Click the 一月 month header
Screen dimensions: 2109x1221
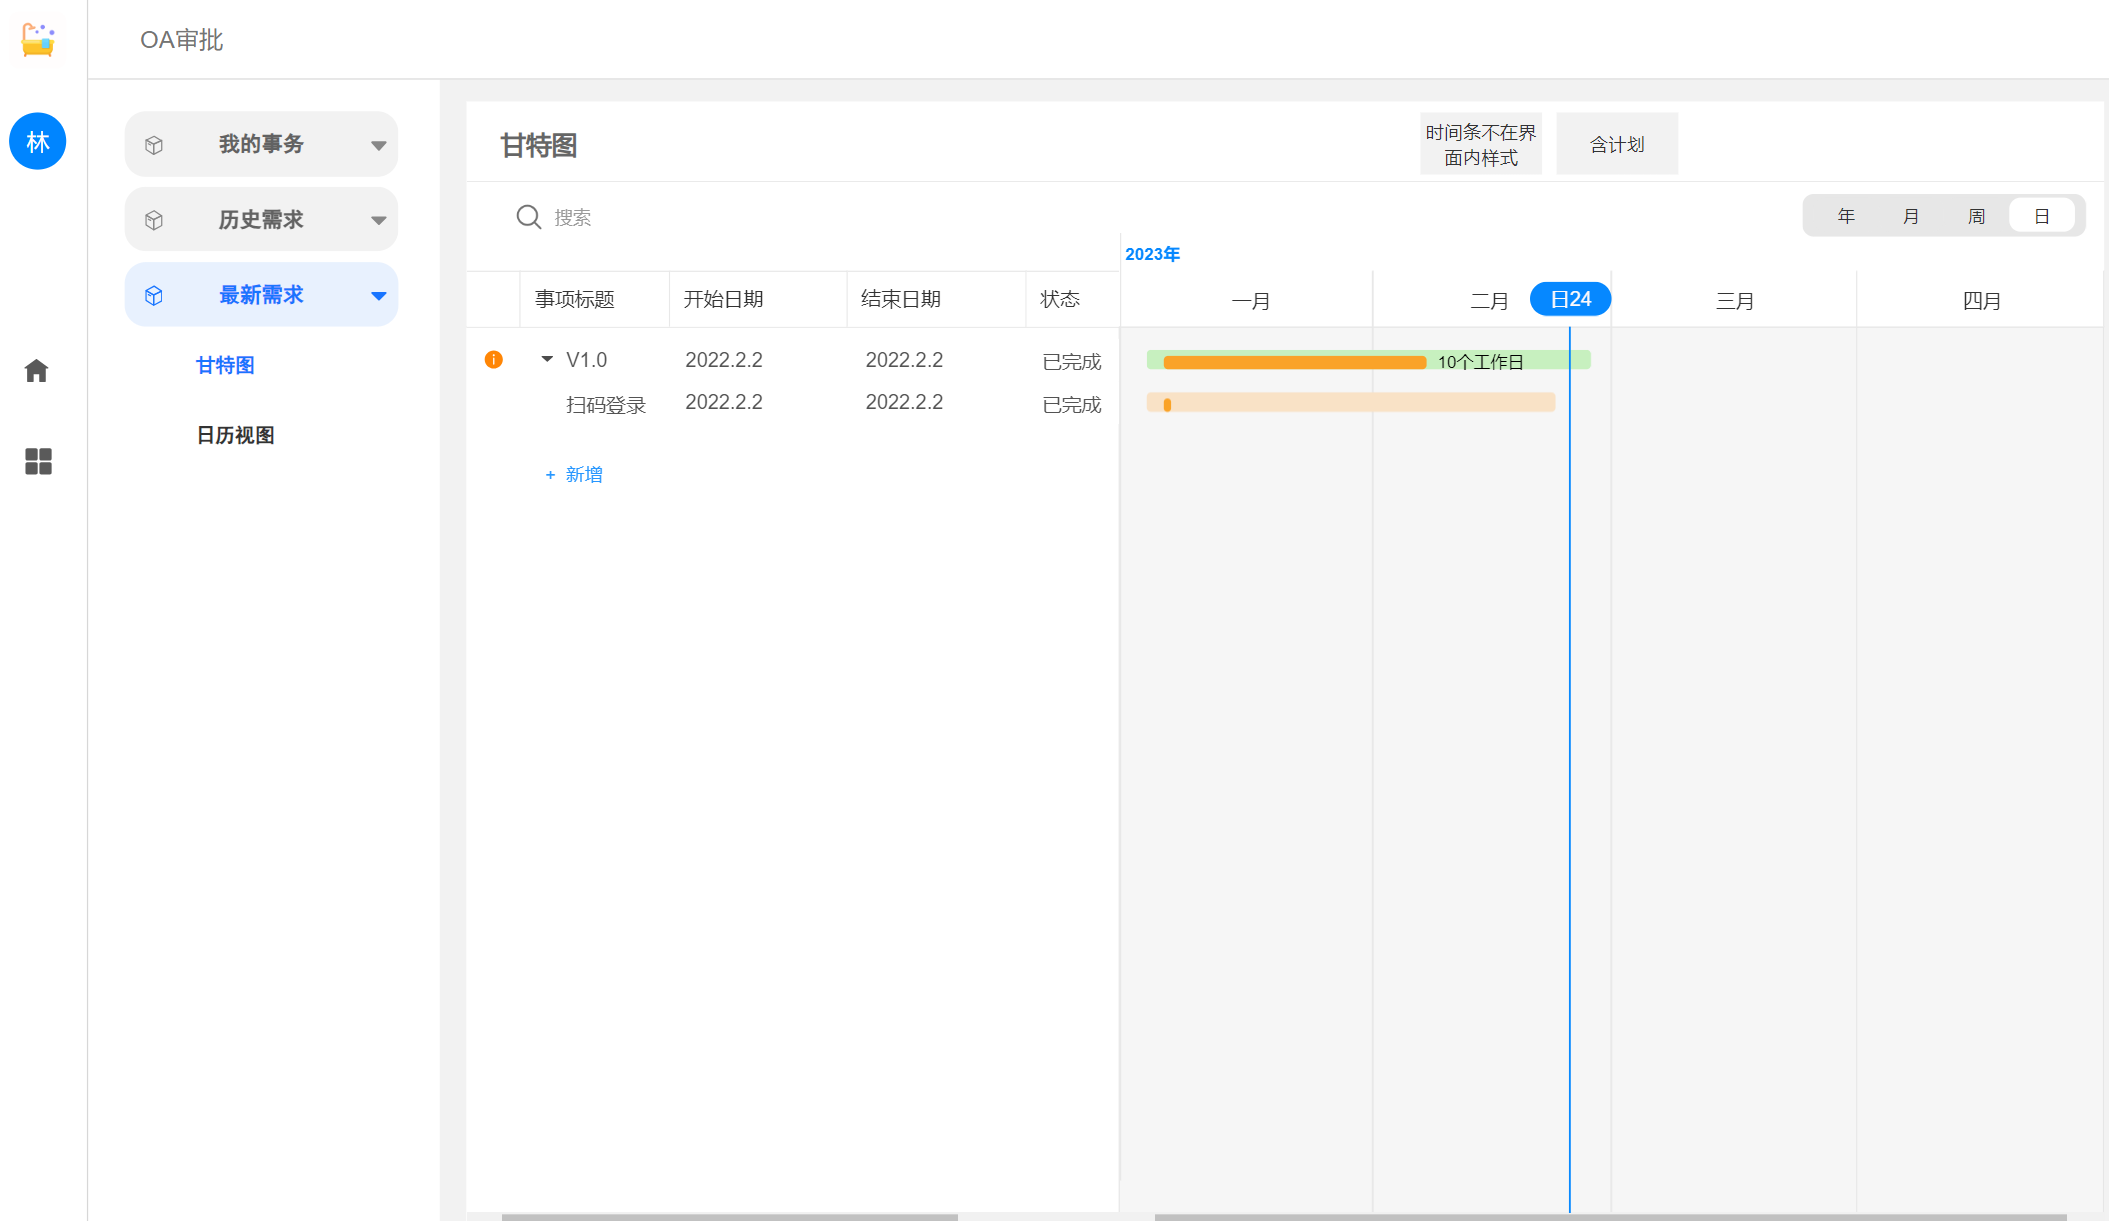(x=1250, y=301)
